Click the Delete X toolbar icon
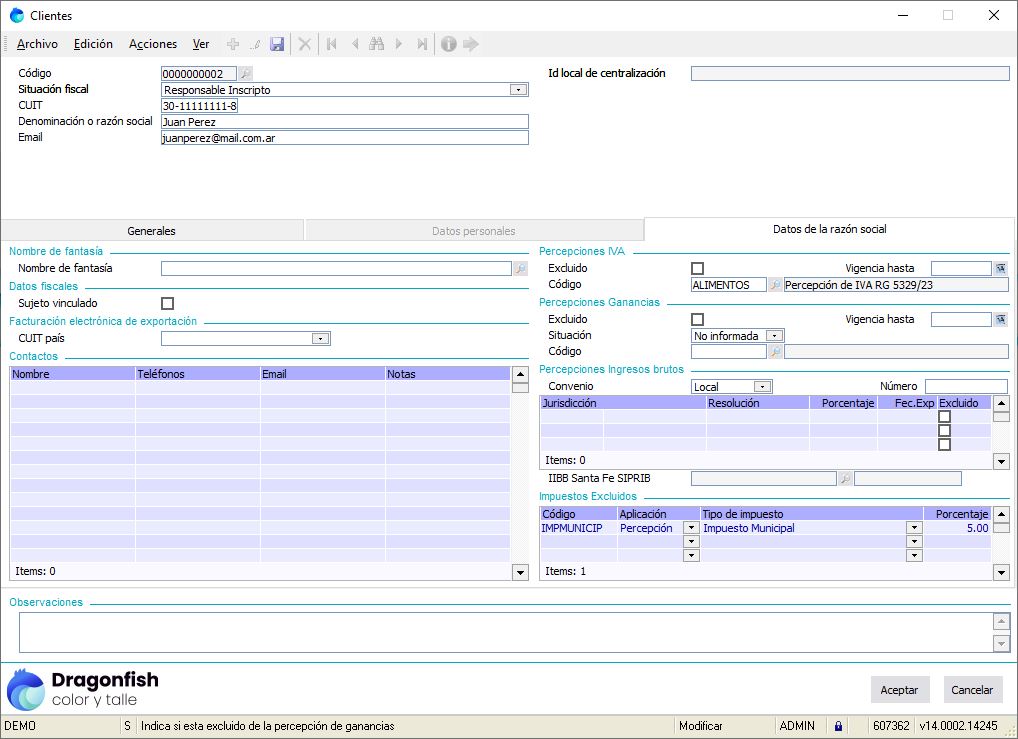Viewport: 1018px width, 739px height. pos(304,44)
